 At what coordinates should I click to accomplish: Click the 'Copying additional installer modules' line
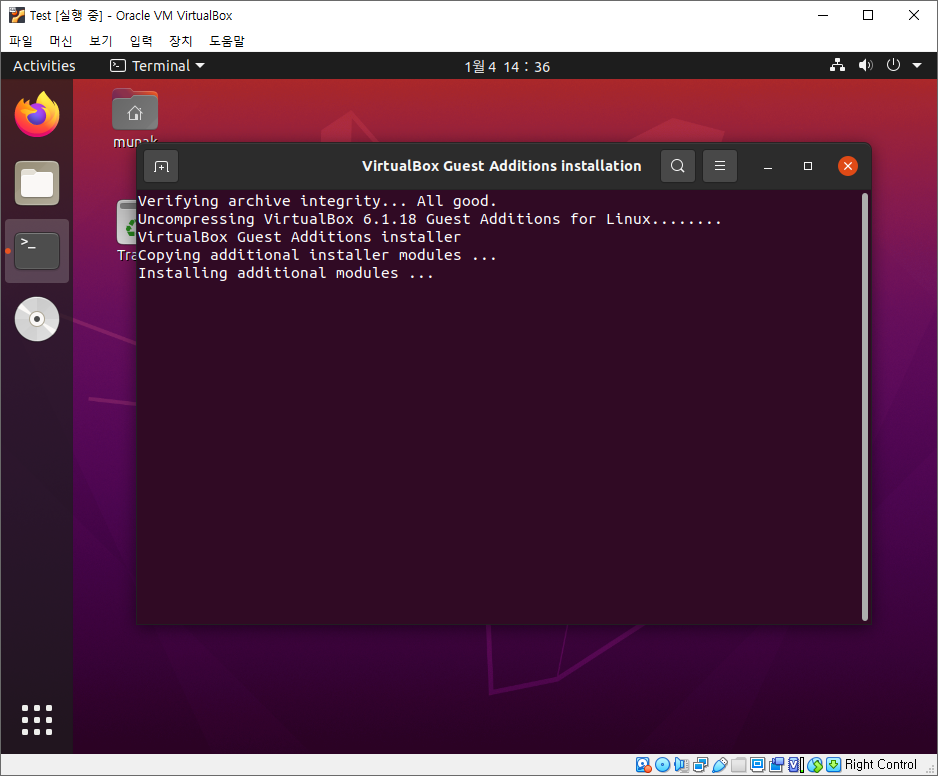pos(317,255)
